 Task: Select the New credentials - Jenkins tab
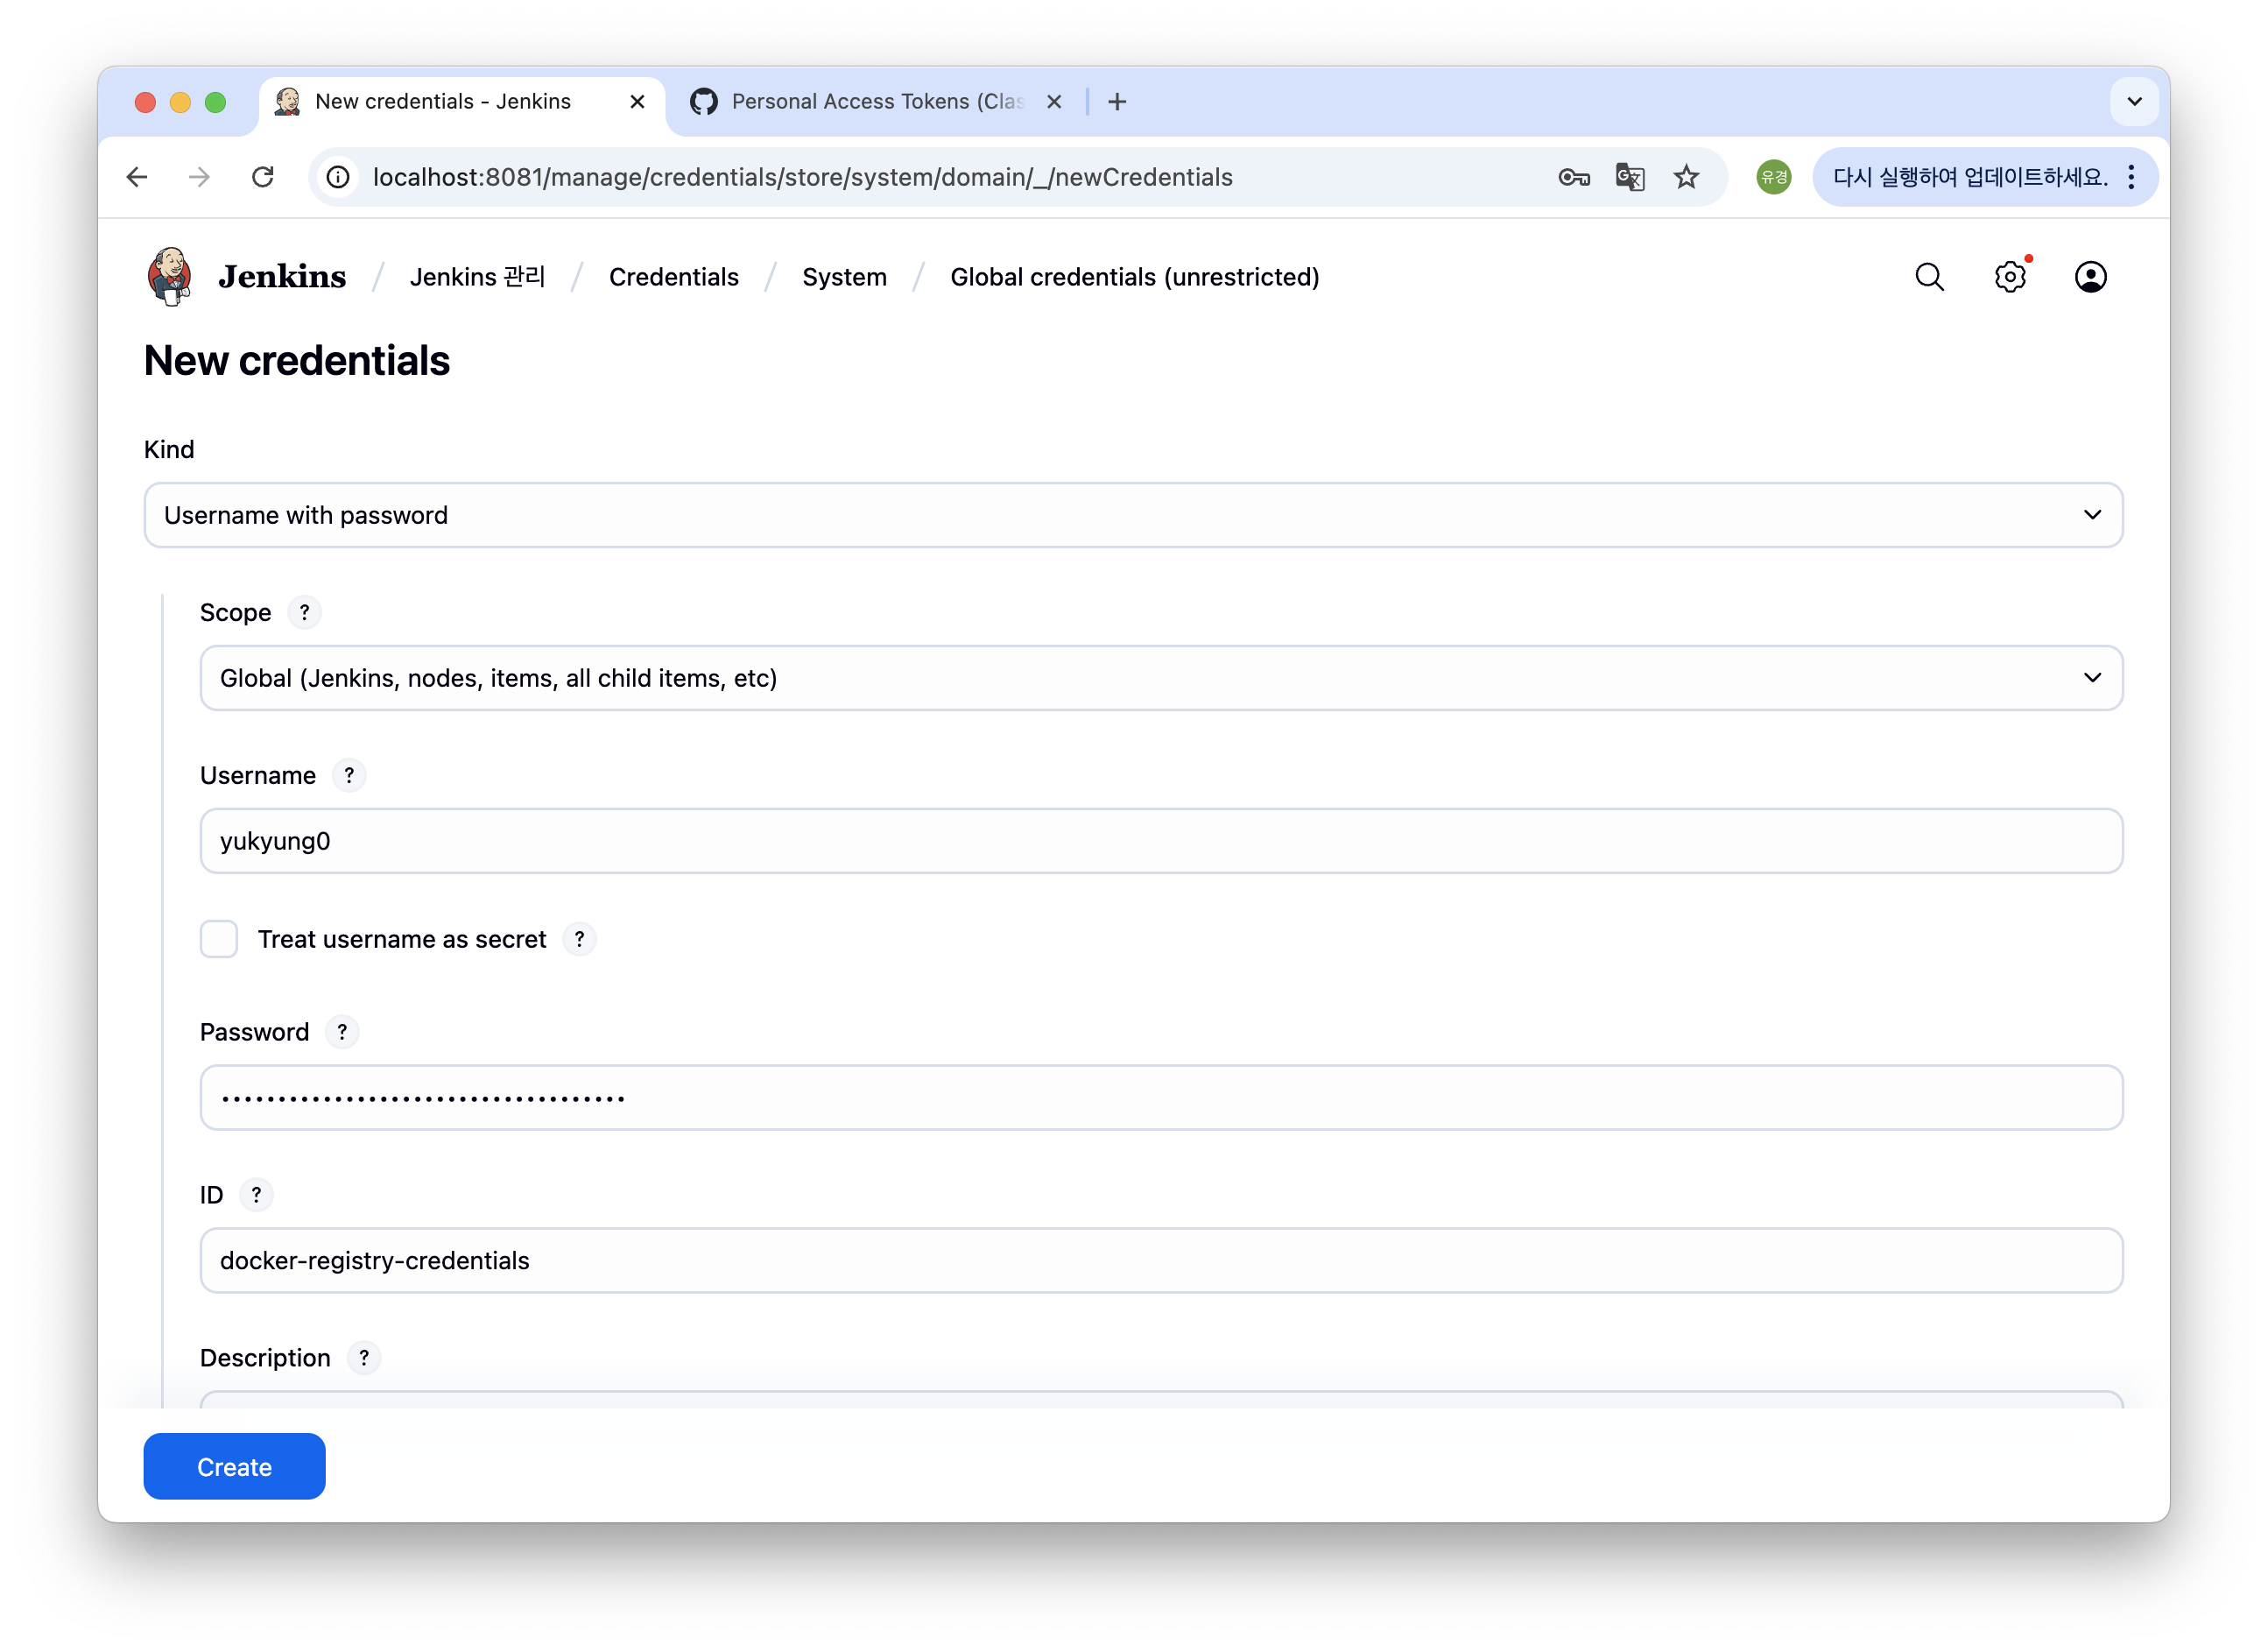coord(442,101)
